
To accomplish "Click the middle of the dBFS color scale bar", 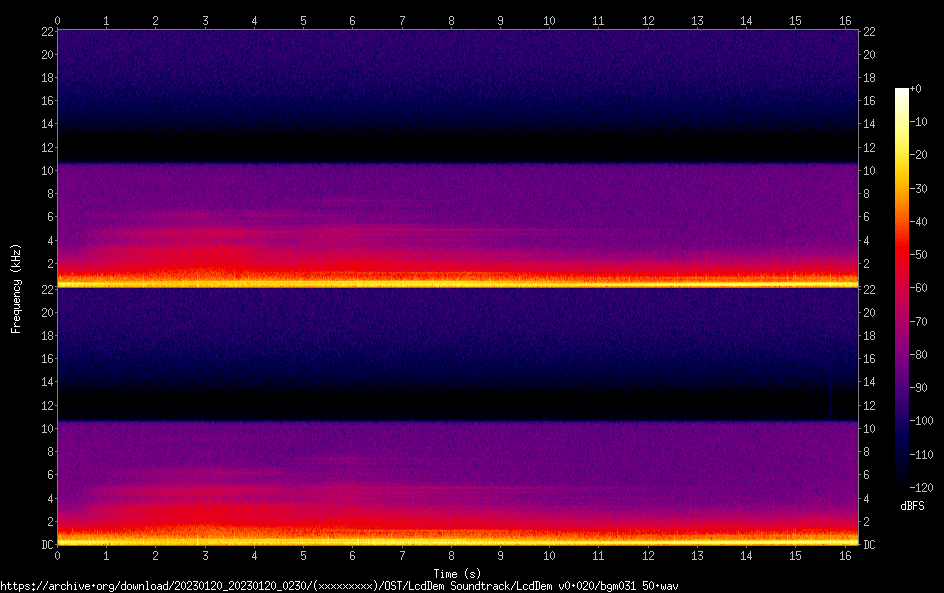I will click(902, 286).
